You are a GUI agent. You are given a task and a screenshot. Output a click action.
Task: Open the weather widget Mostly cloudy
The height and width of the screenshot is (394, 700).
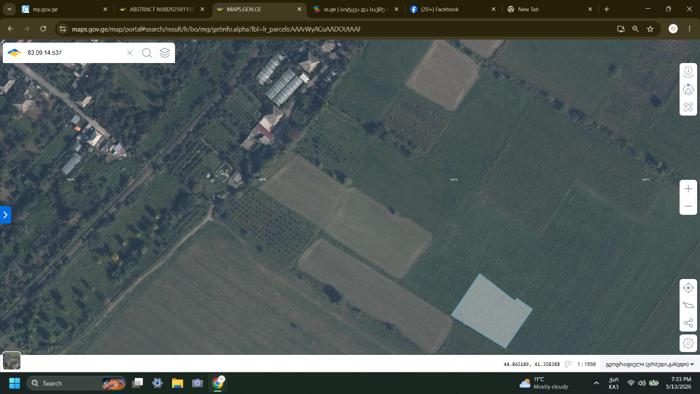tap(544, 383)
